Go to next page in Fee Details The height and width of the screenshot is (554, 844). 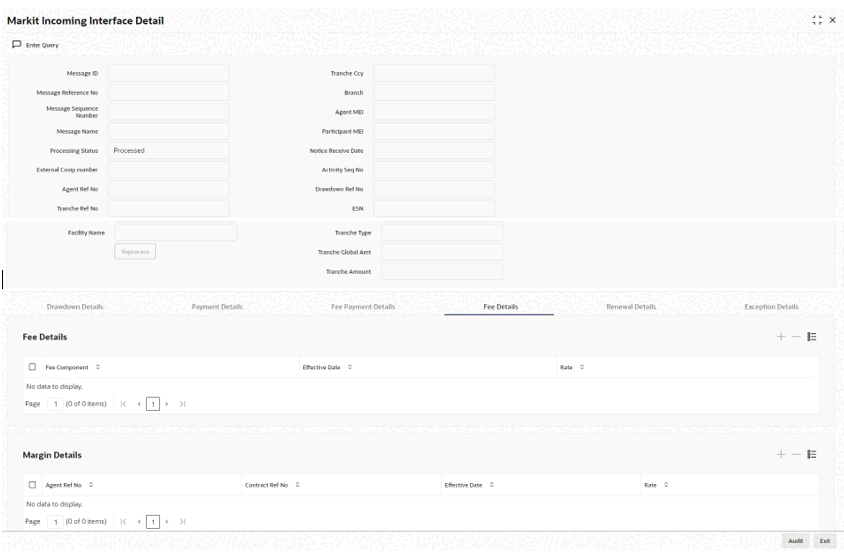coord(167,404)
